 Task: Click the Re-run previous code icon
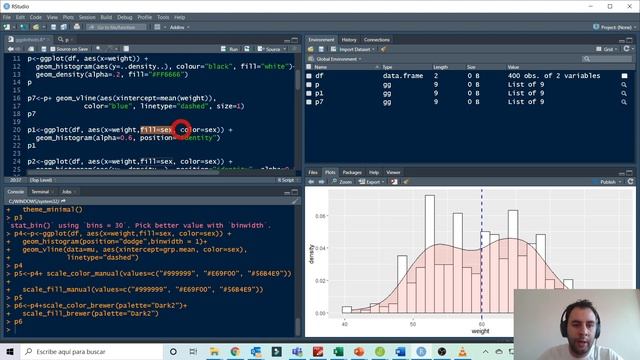247,49
